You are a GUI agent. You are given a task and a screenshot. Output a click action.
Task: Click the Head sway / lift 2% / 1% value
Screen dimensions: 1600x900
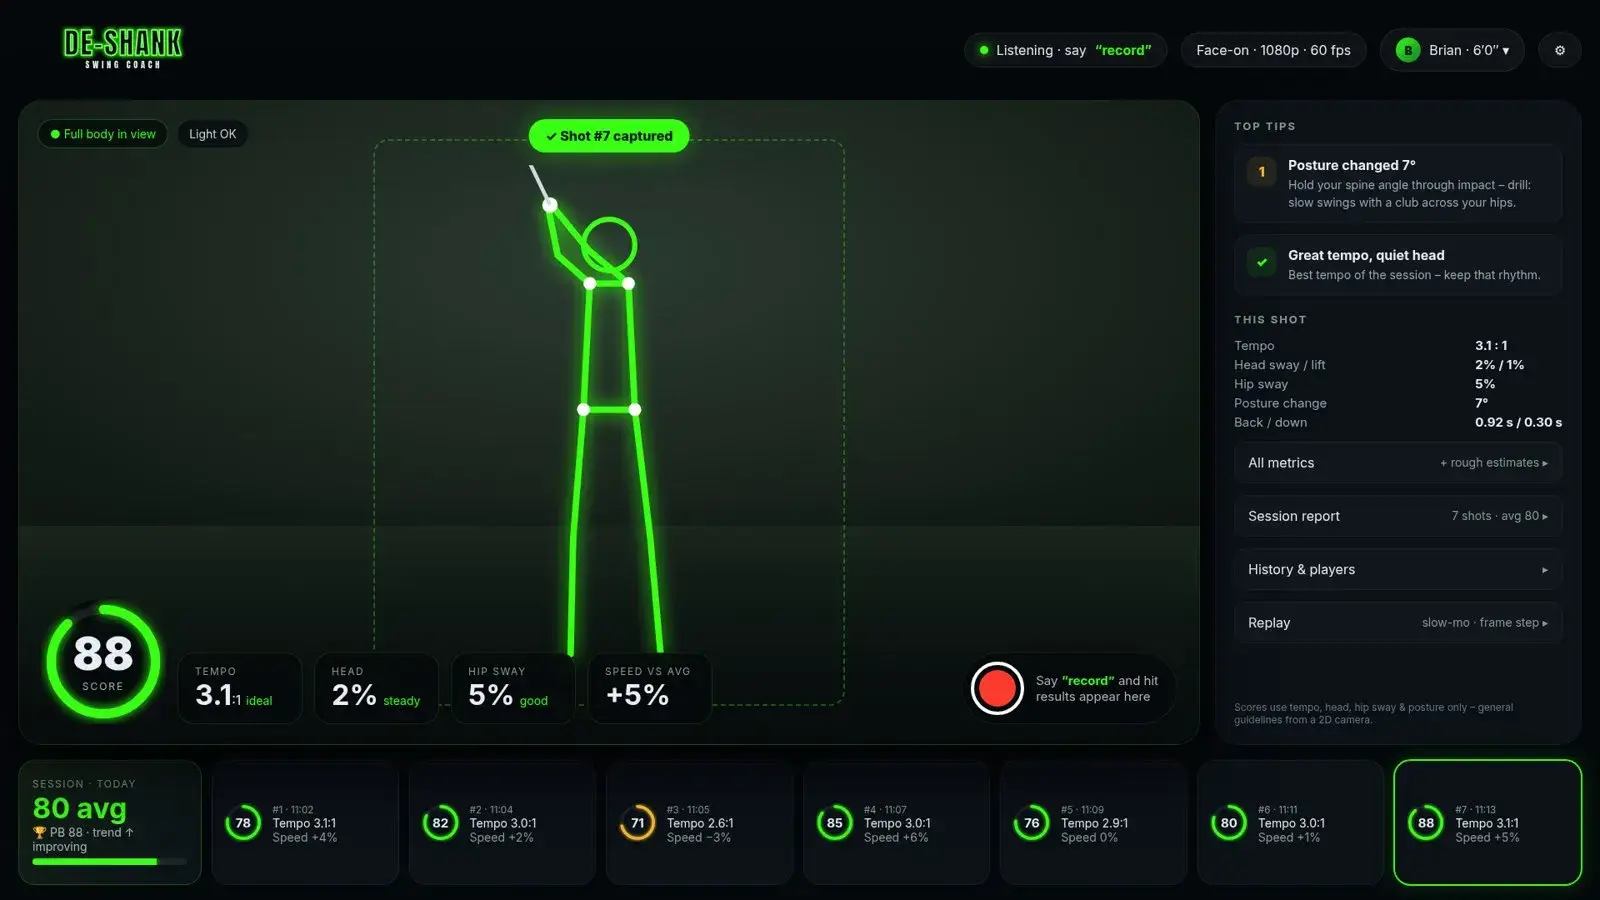(1499, 365)
